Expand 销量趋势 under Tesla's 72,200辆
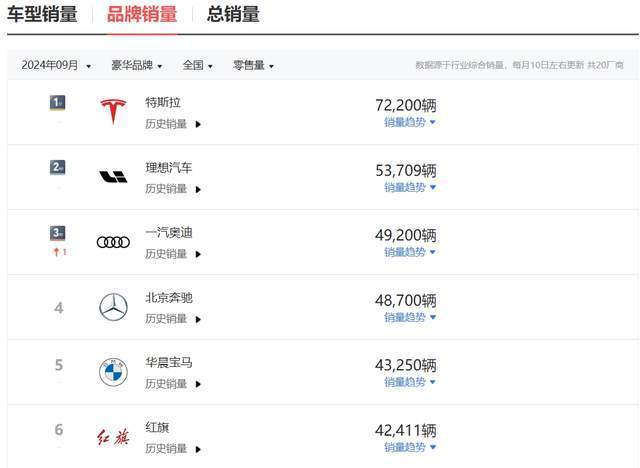Viewport: 640px width, 468px height. (410, 122)
